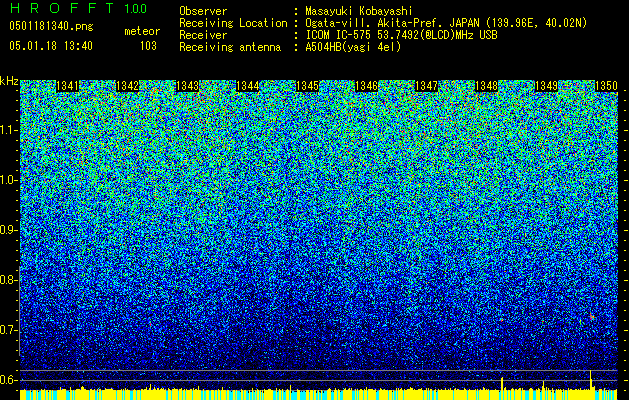The image size is (629, 400).
Task: Click the tallest yellow spike near 1350
Action: pyautogui.click(x=590, y=380)
